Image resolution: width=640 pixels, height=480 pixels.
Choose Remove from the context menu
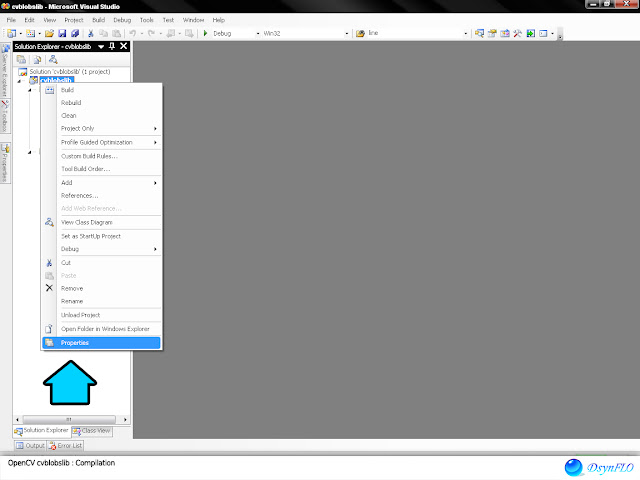[102, 289]
